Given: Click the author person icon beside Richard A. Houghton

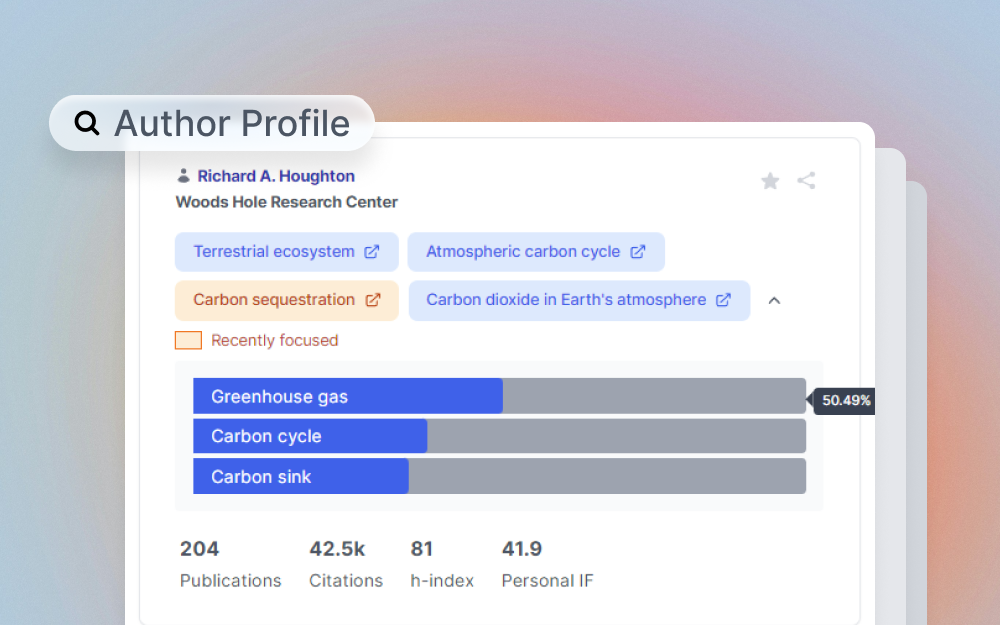Looking at the screenshot, I should point(183,175).
